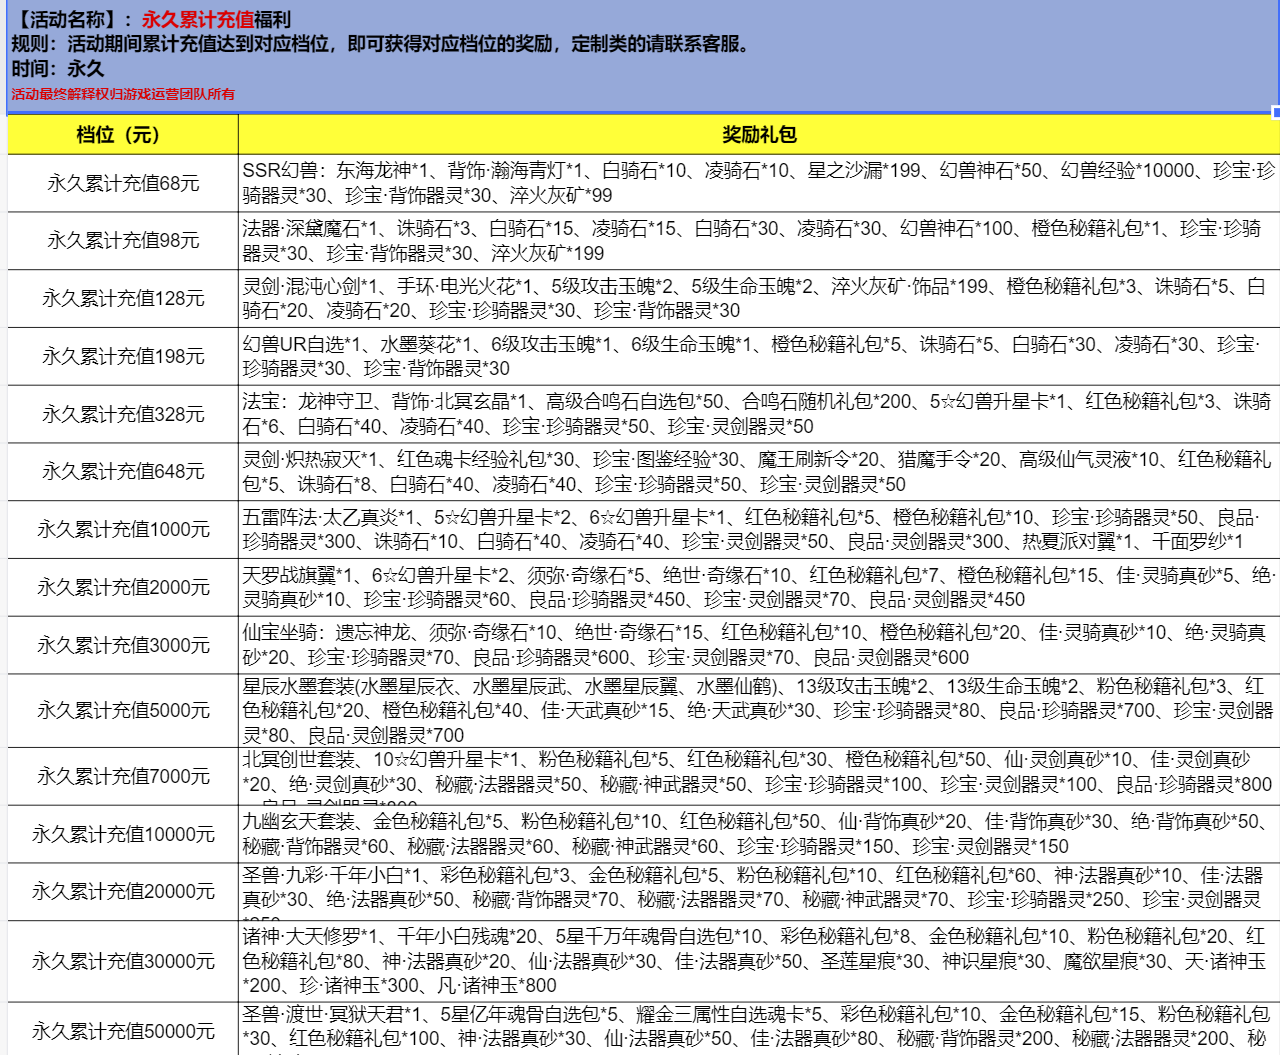1280x1055 pixels.
Task: Click the 永久累计充值10000元 row label
Action: (122, 835)
